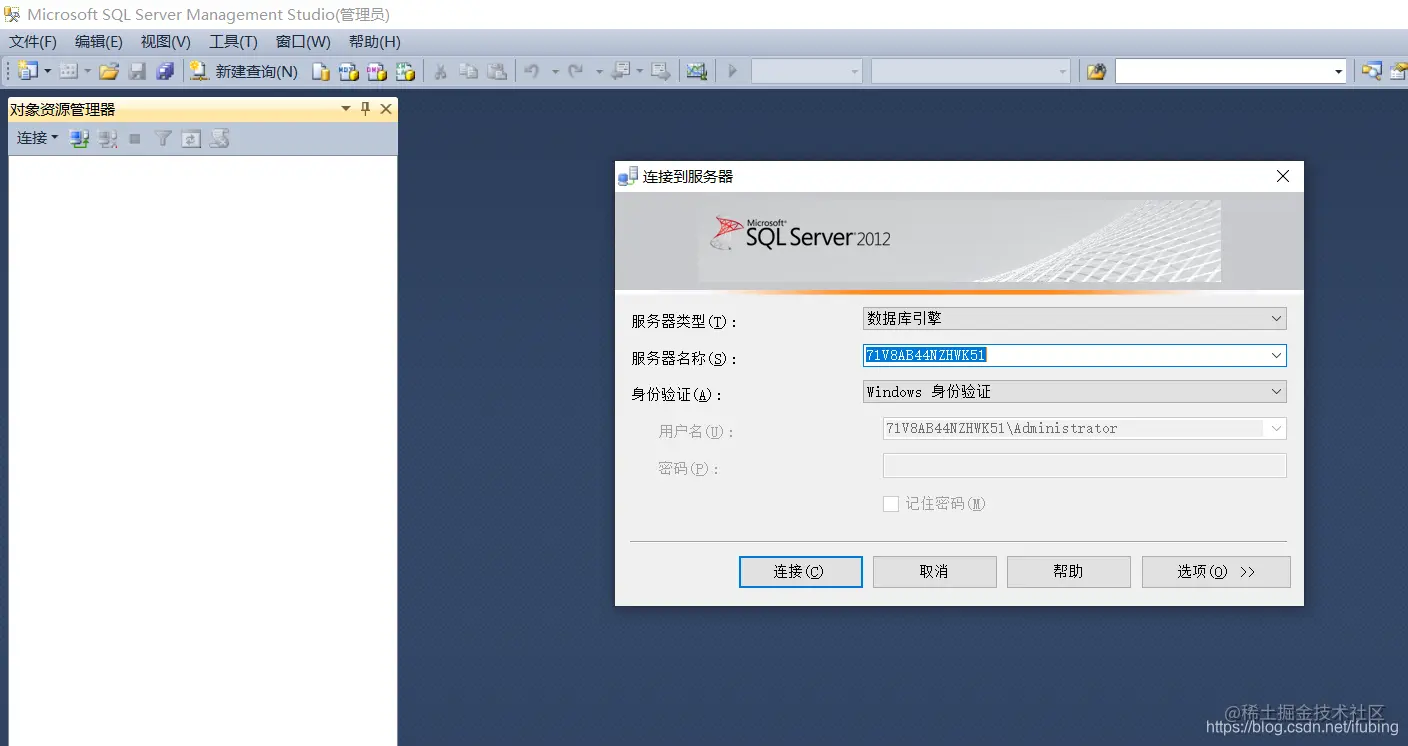Open the 服务器类型 dropdown
This screenshot has width=1408, height=746.
point(1075,318)
